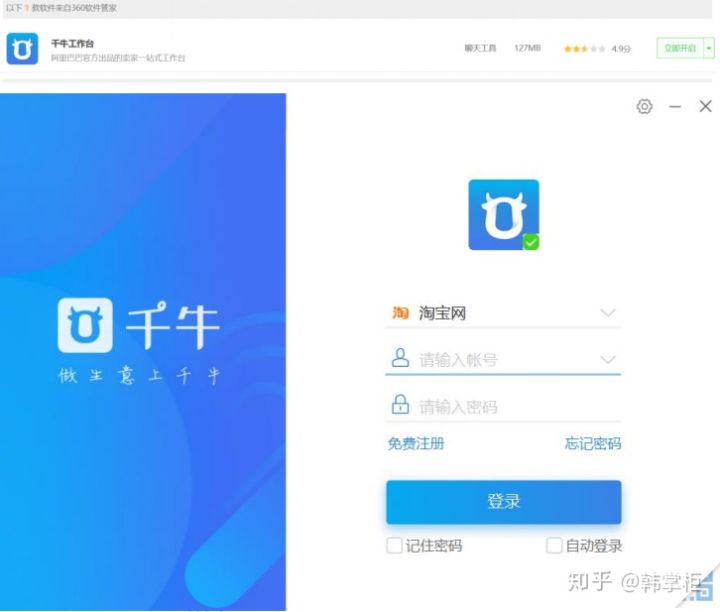The image size is (720, 612).
Task: Click the star rating for 千牛工作台
Action: [585, 49]
